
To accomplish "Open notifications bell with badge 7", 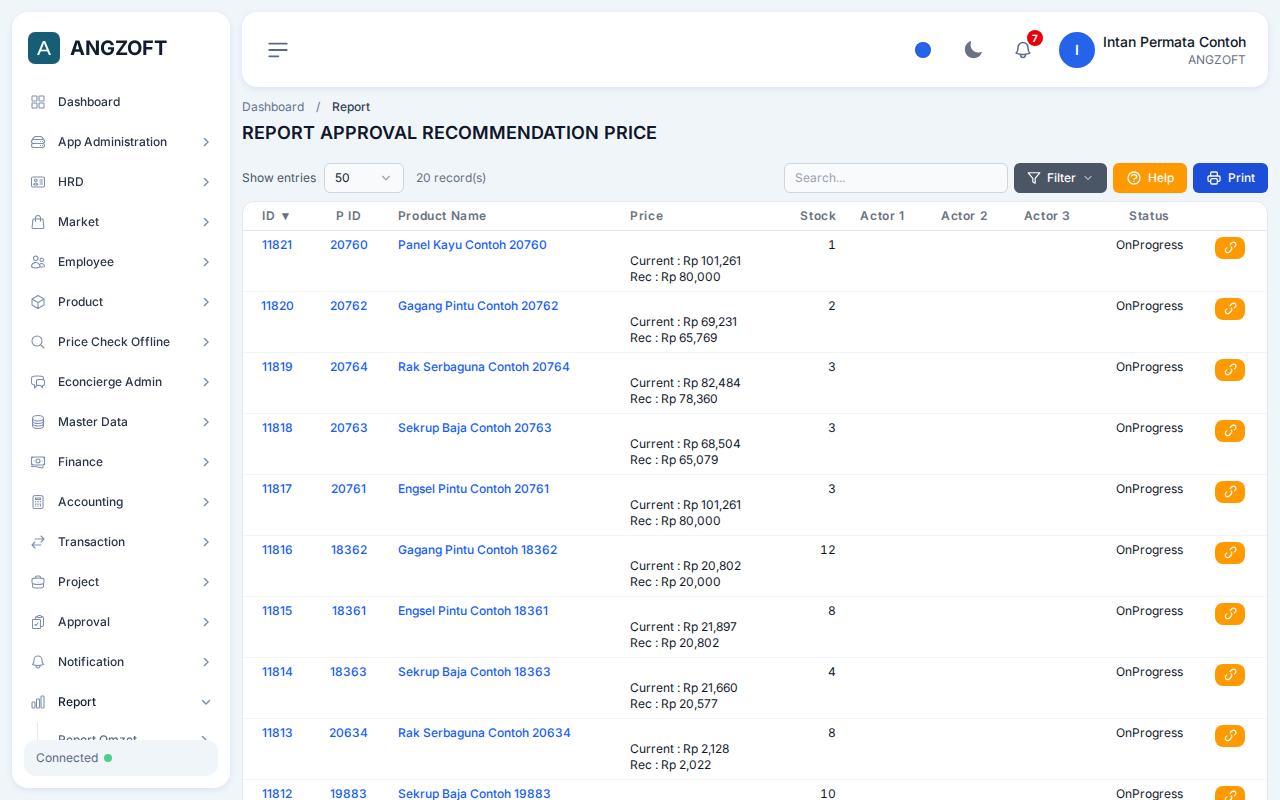I will point(1023,50).
